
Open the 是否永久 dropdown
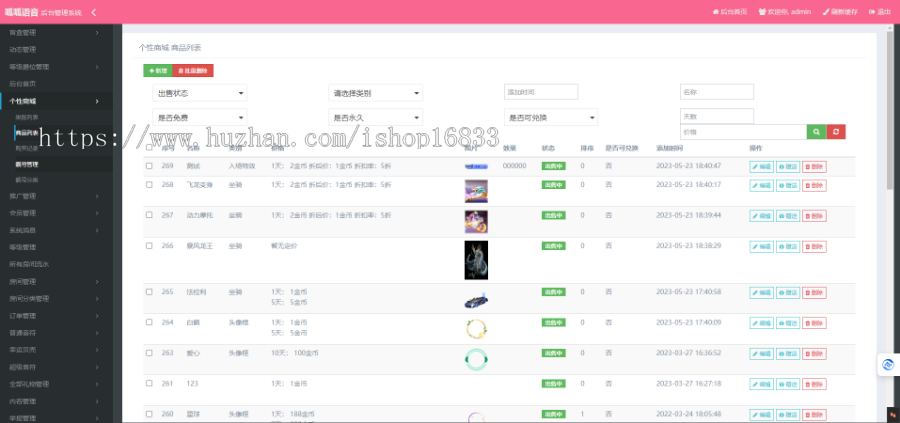(375, 117)
